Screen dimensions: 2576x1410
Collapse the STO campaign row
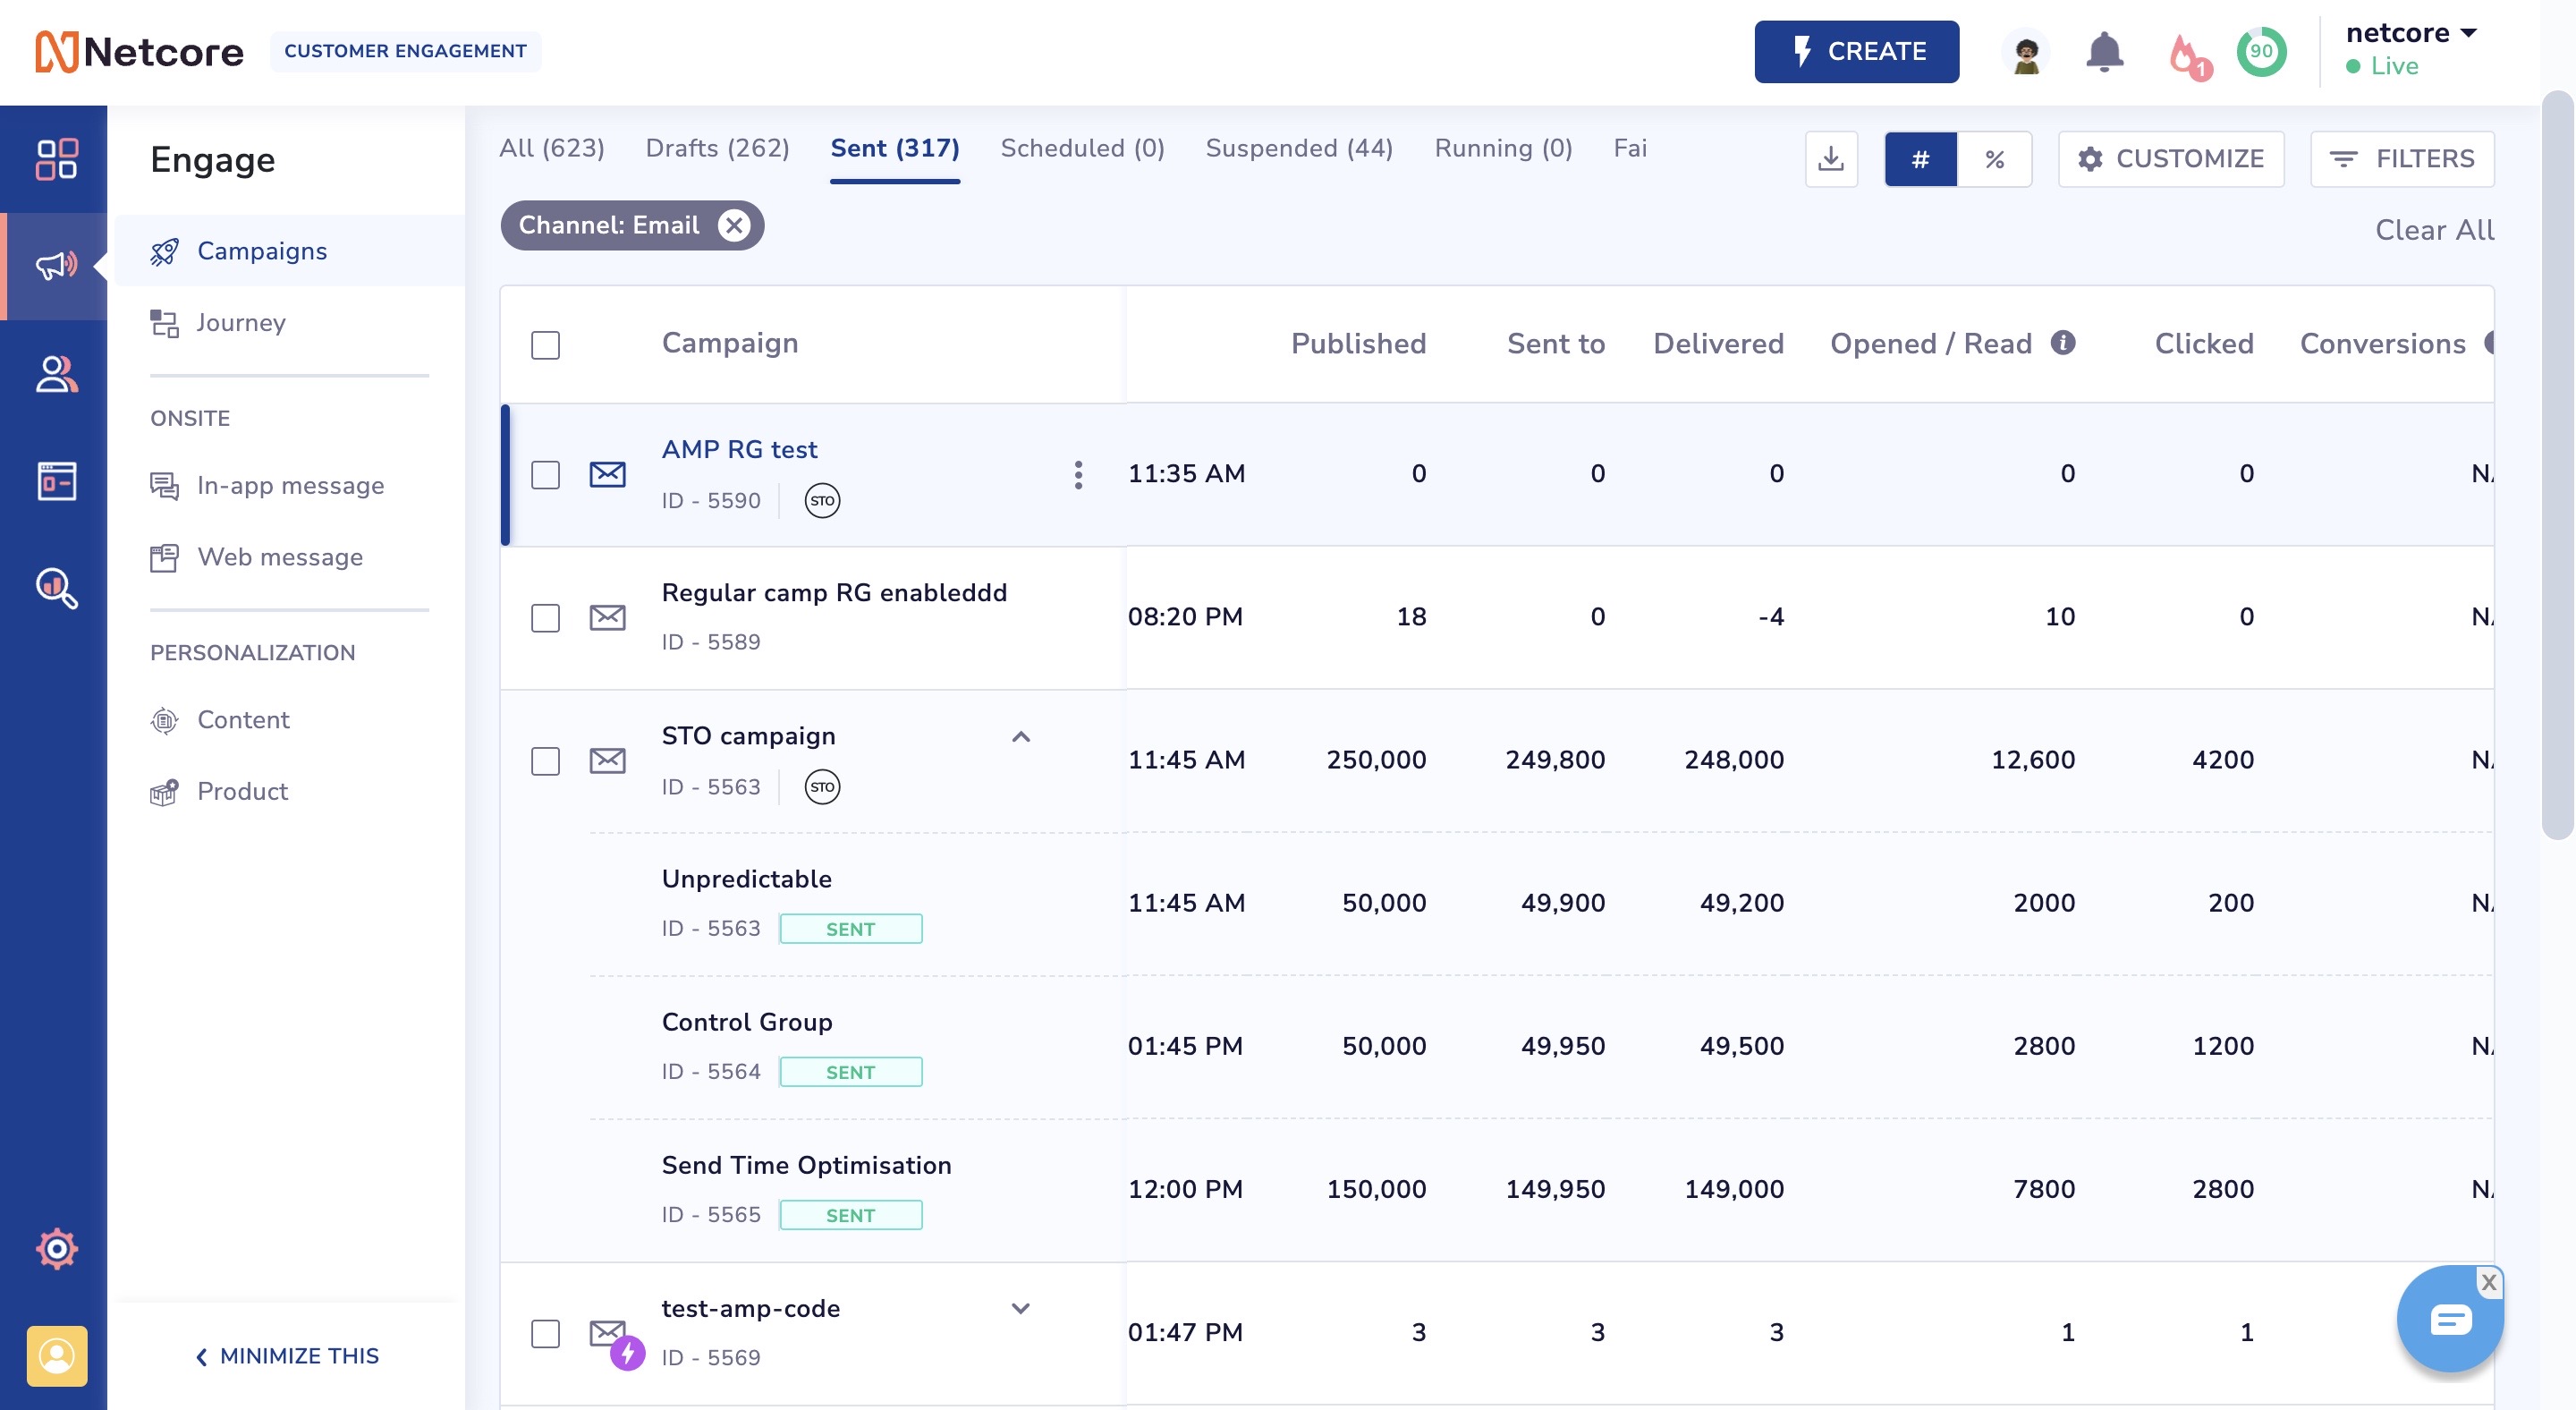pyautogui.click(x=1020, y=737)
